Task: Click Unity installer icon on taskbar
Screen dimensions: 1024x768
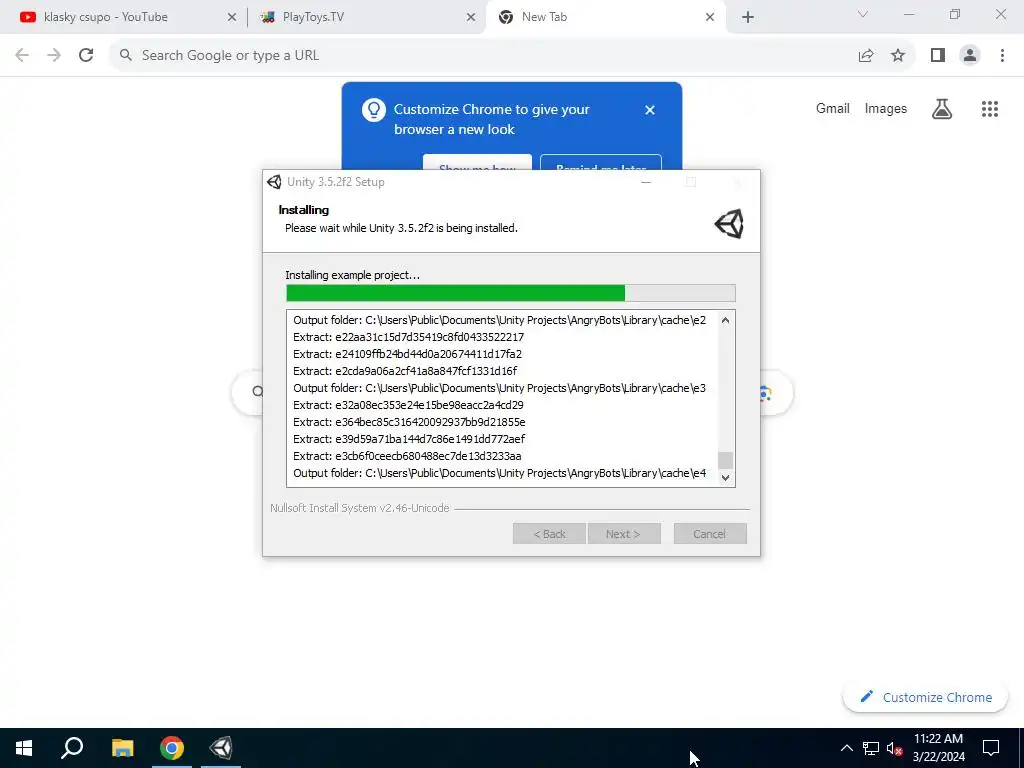Action: tap(221, 748)
